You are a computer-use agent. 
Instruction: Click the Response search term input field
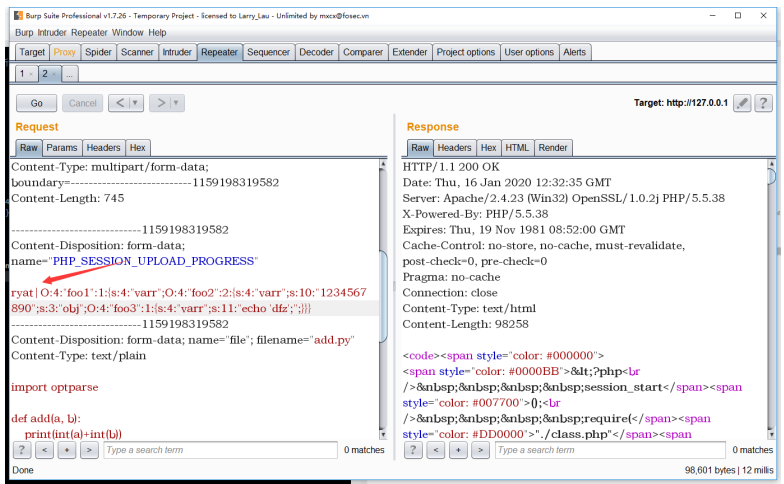pos(610,450)
